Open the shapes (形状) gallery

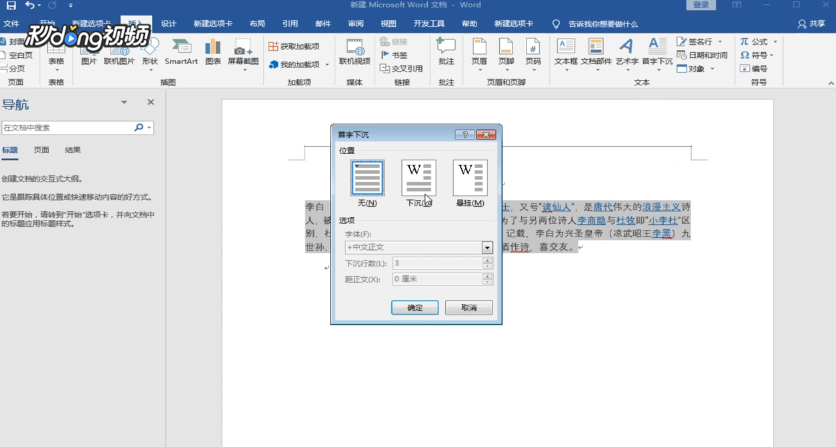click(x=150, y=54)
